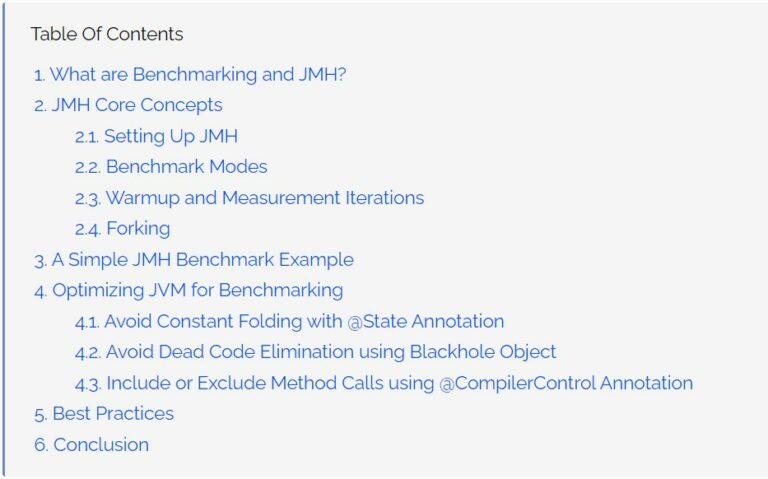The width and height of the screenshot is (768, 479).
Task: Open 'What are Benchmarking and JMH?' link
Action: coord(190,74)
